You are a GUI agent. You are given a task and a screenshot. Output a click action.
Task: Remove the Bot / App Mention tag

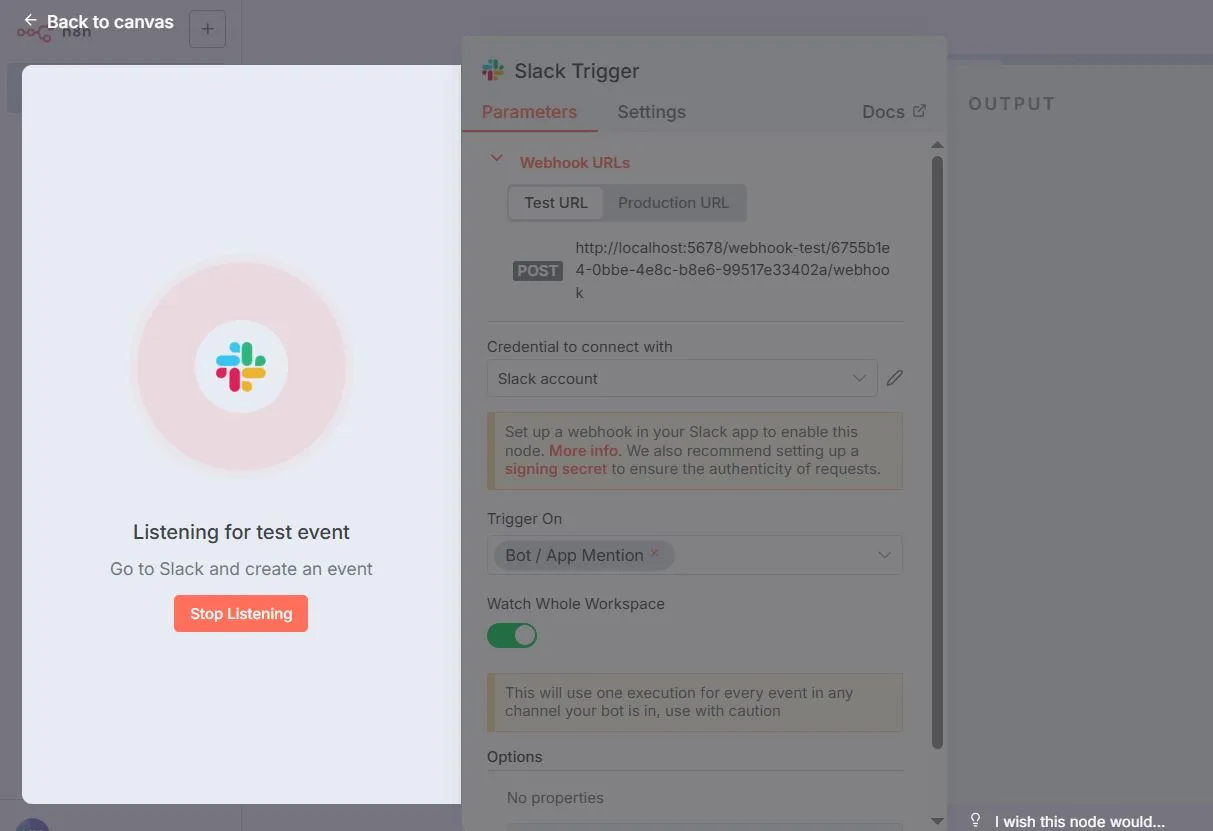point(654,553)
